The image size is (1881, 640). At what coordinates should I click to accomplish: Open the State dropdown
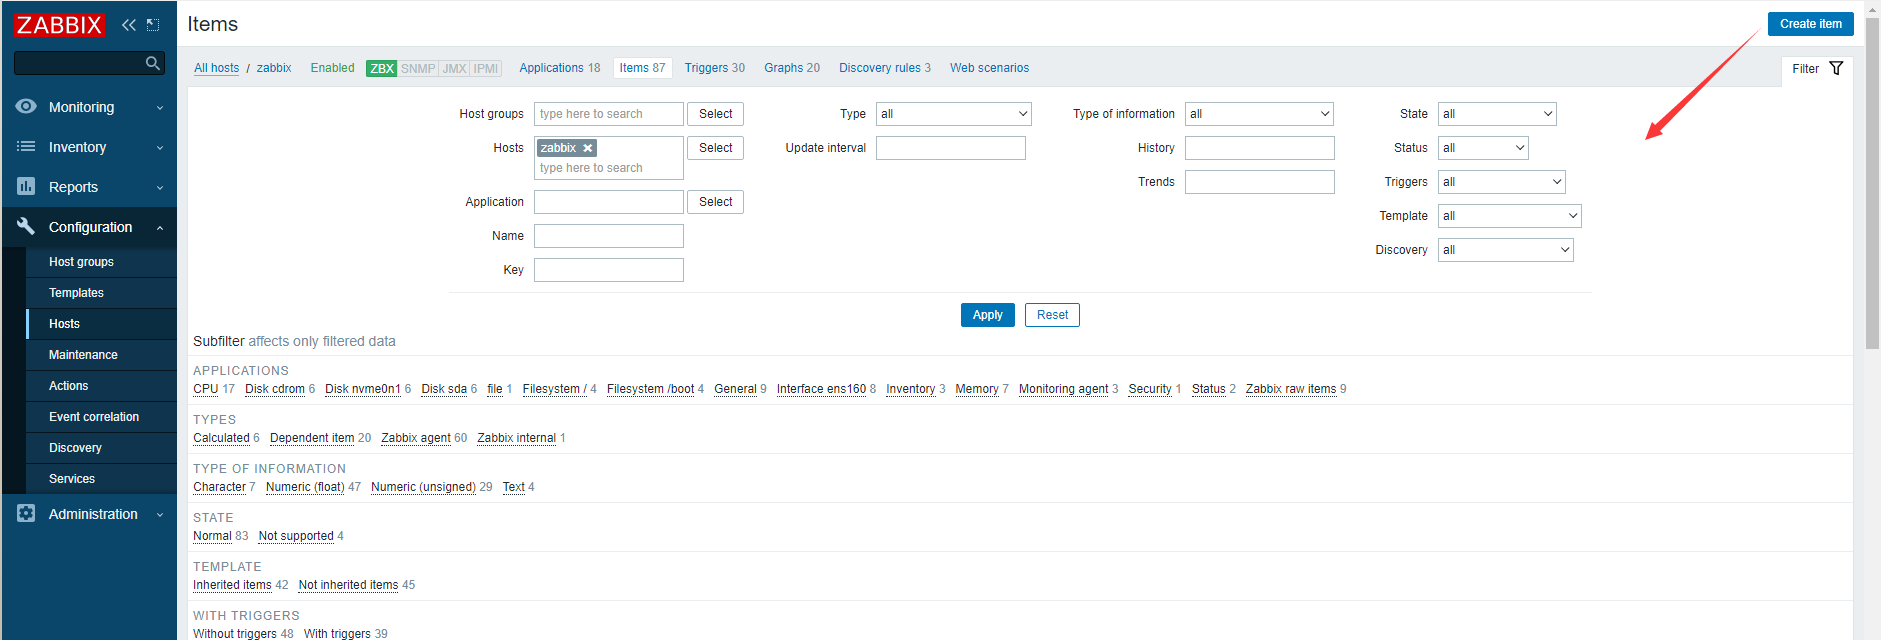tap(1497, 114)
